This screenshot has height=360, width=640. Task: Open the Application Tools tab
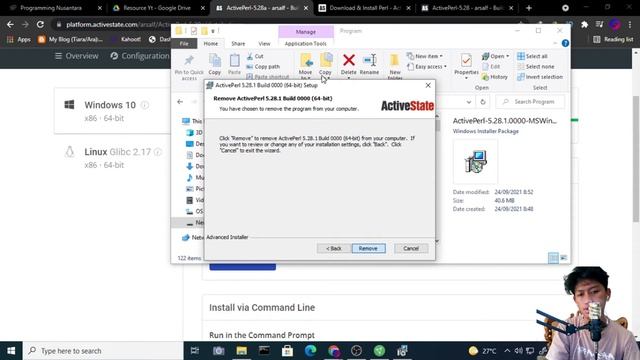point(306,44)
